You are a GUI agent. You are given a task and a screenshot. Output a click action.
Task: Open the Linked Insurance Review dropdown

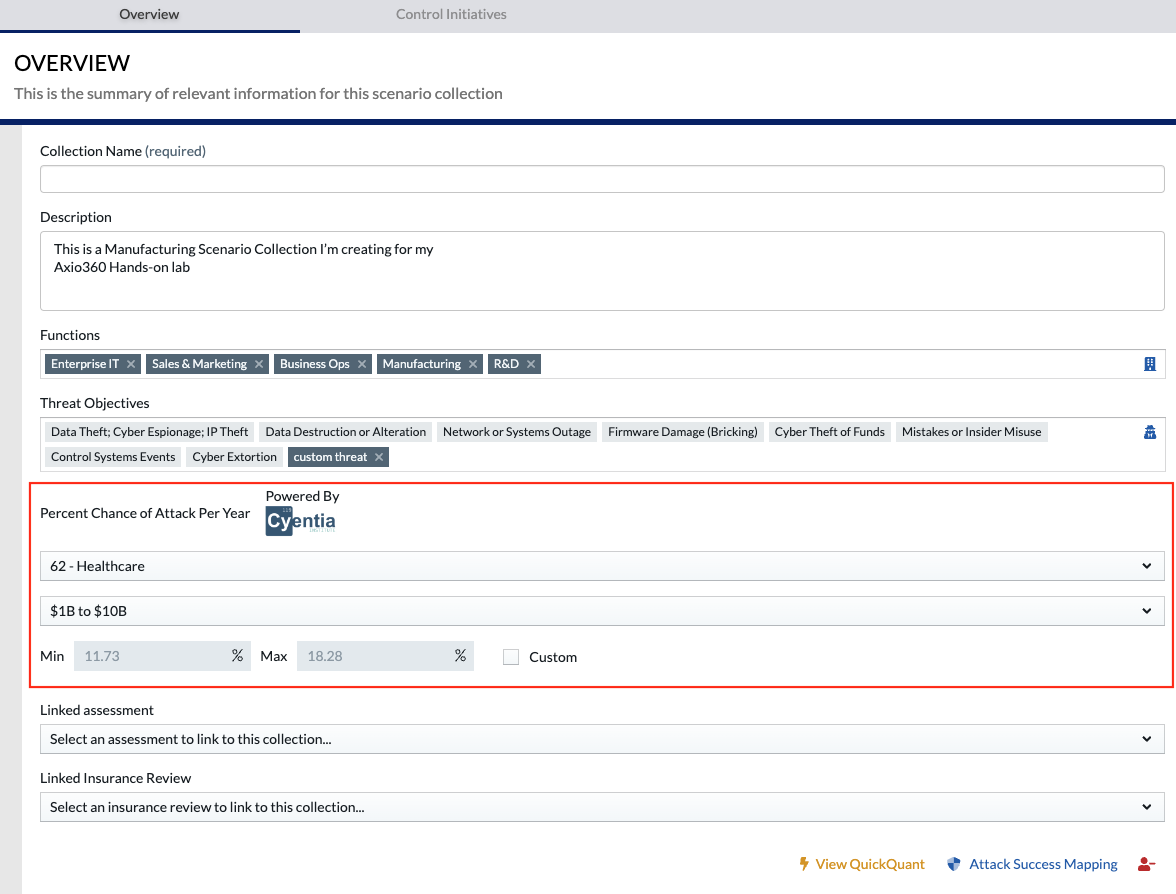point(602,807)
